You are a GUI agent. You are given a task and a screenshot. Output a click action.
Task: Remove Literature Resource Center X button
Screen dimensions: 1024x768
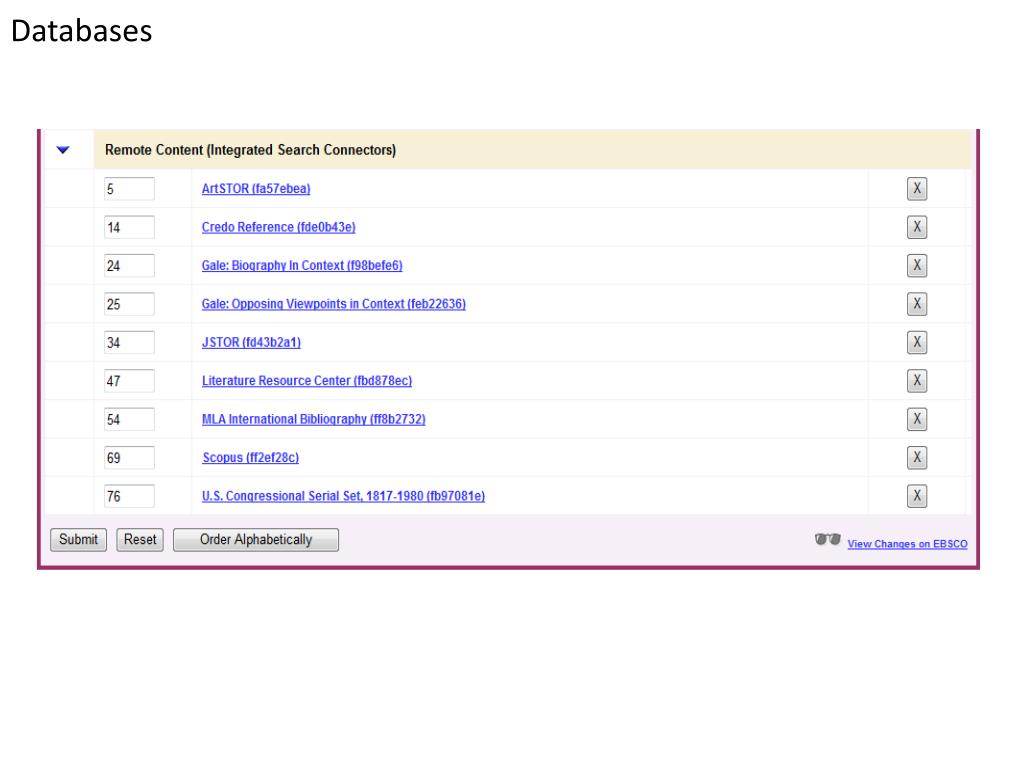coord(917,381)
